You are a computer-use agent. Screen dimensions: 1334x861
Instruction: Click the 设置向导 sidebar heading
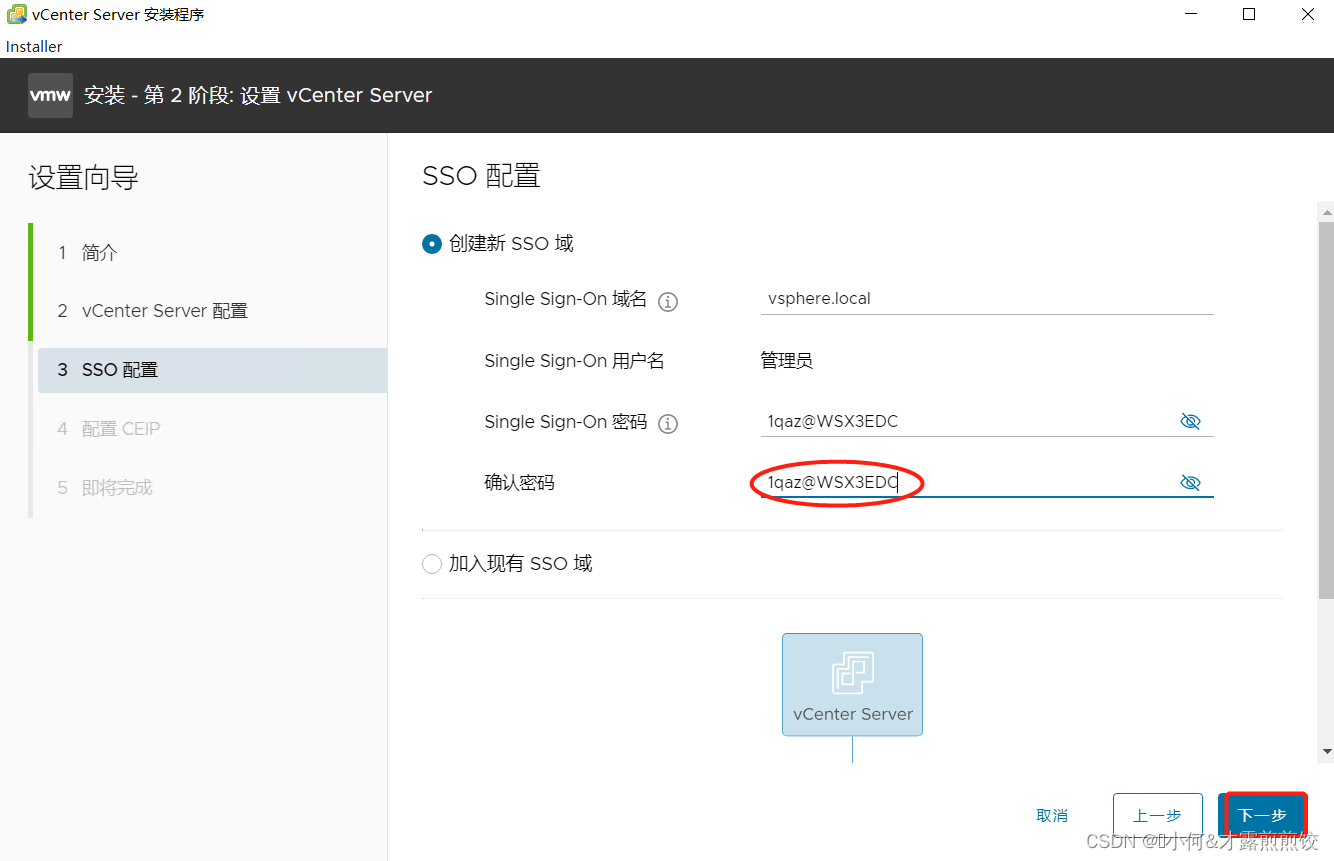(x=83, y=178)
